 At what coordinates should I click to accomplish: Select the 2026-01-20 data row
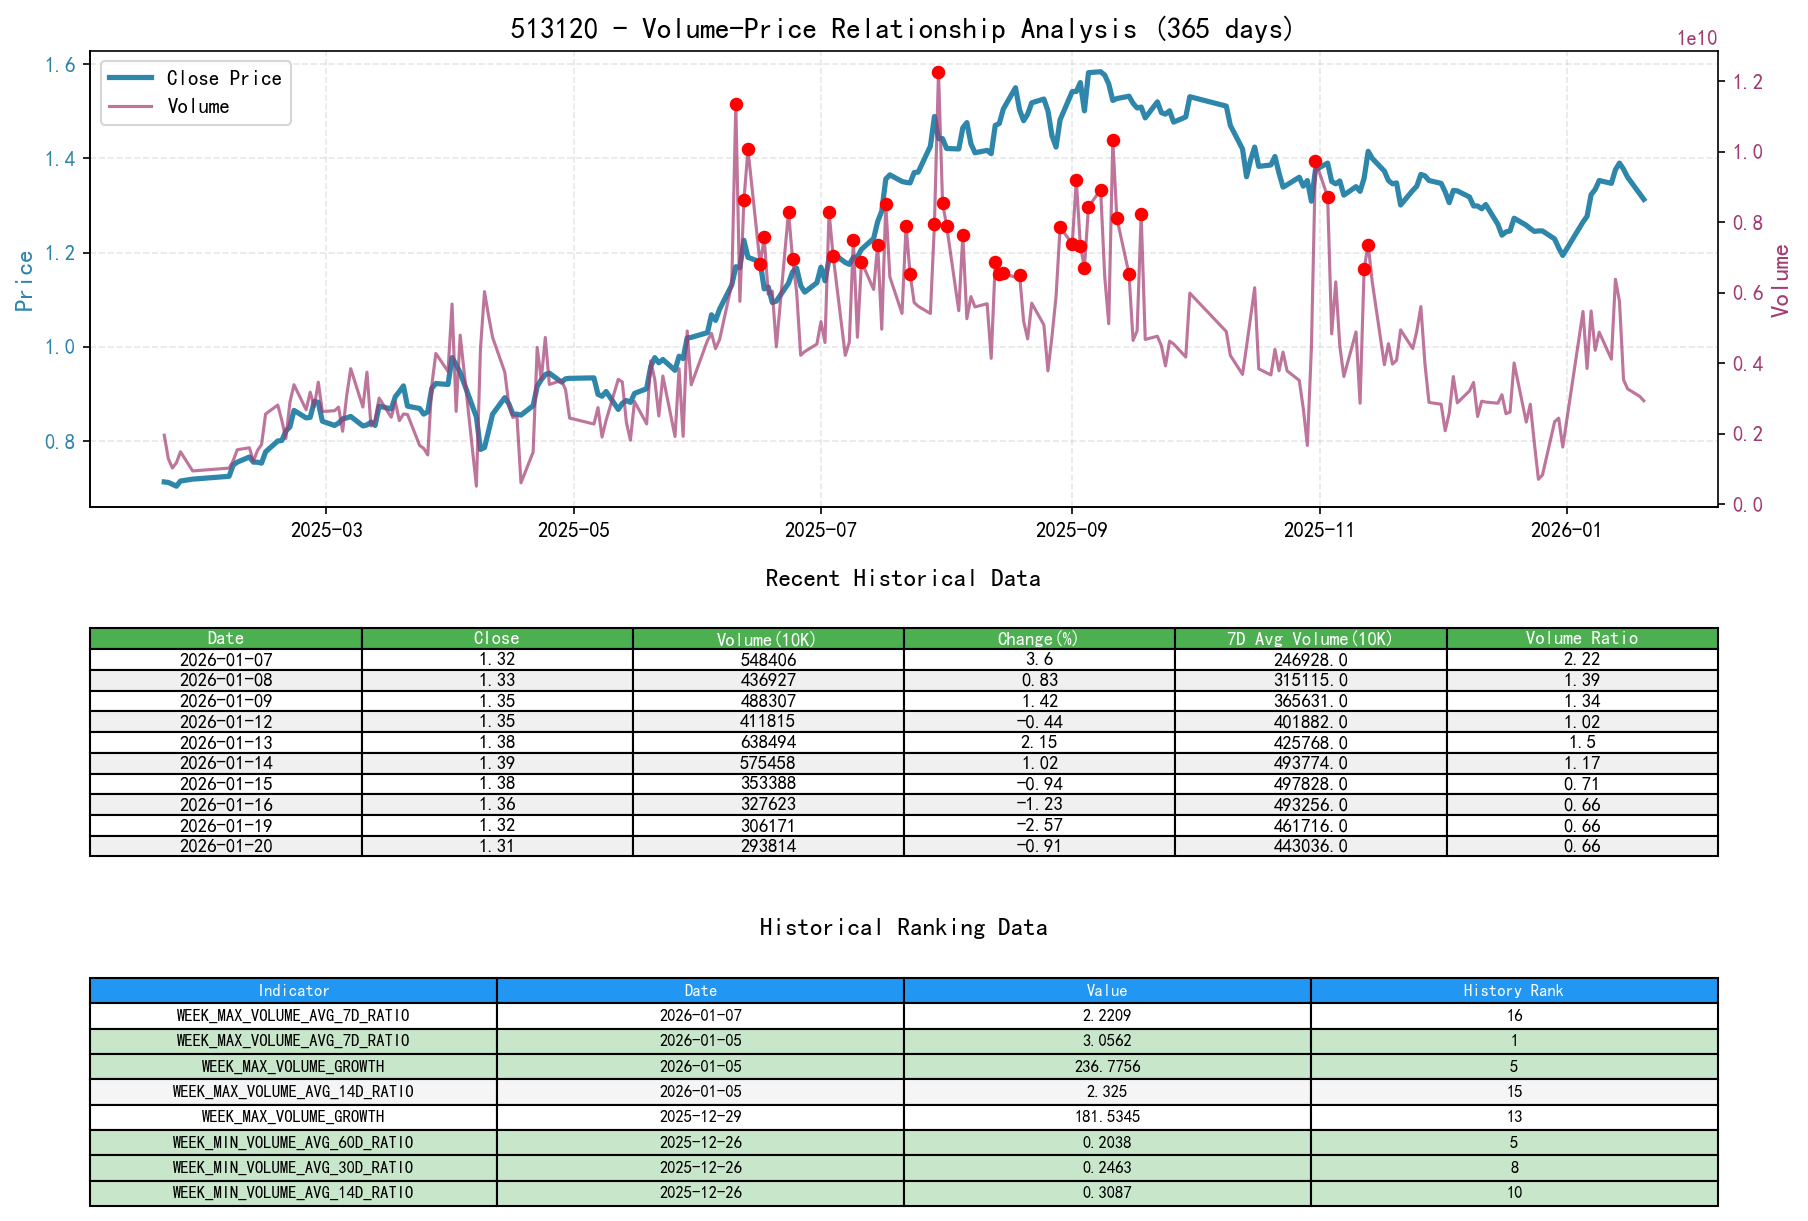click(x=226, y=845)
